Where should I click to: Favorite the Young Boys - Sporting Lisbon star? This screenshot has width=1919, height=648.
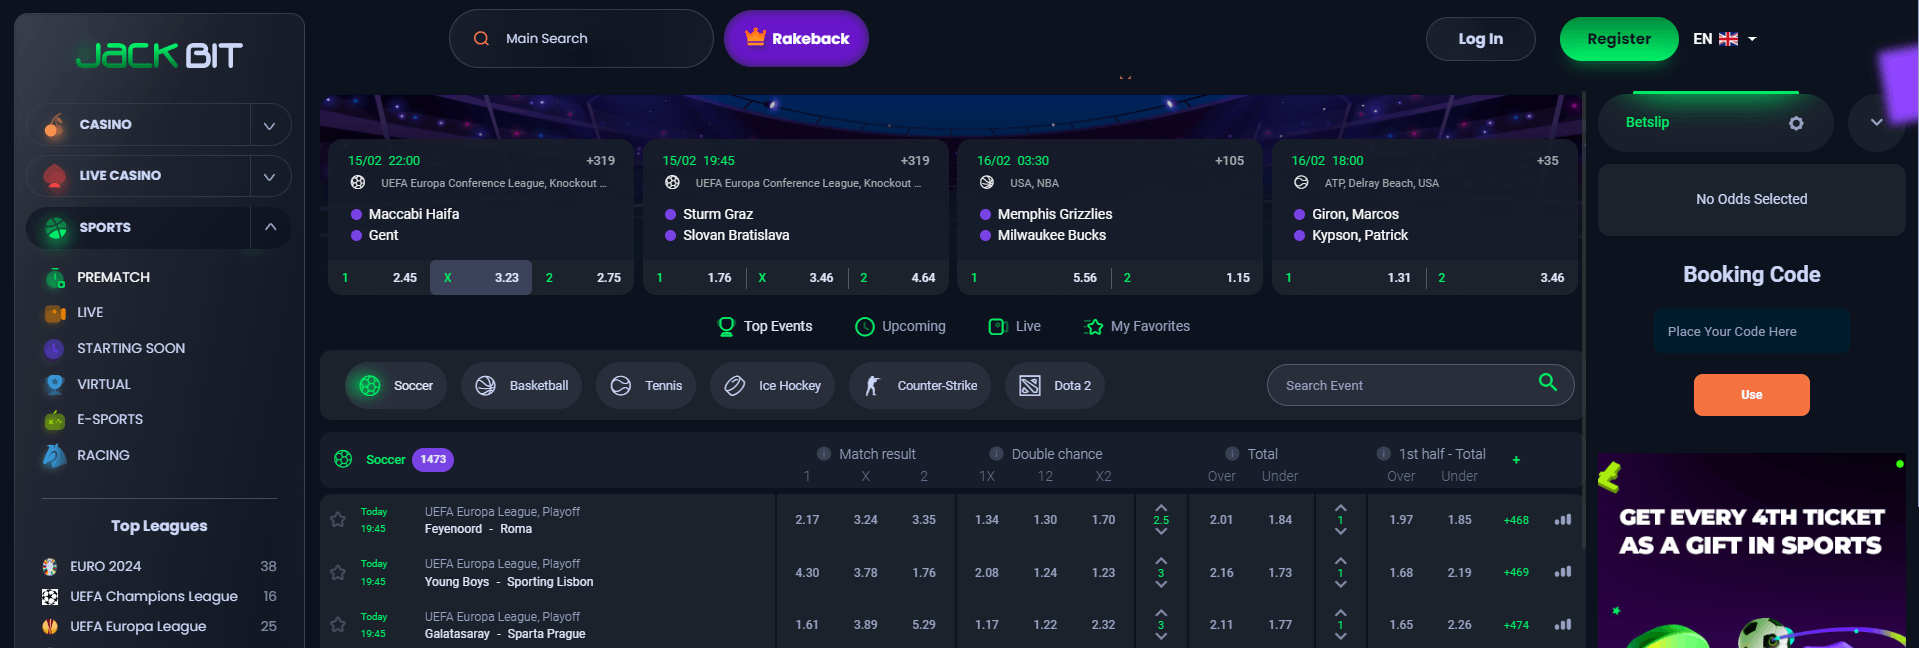coord(338,572)
